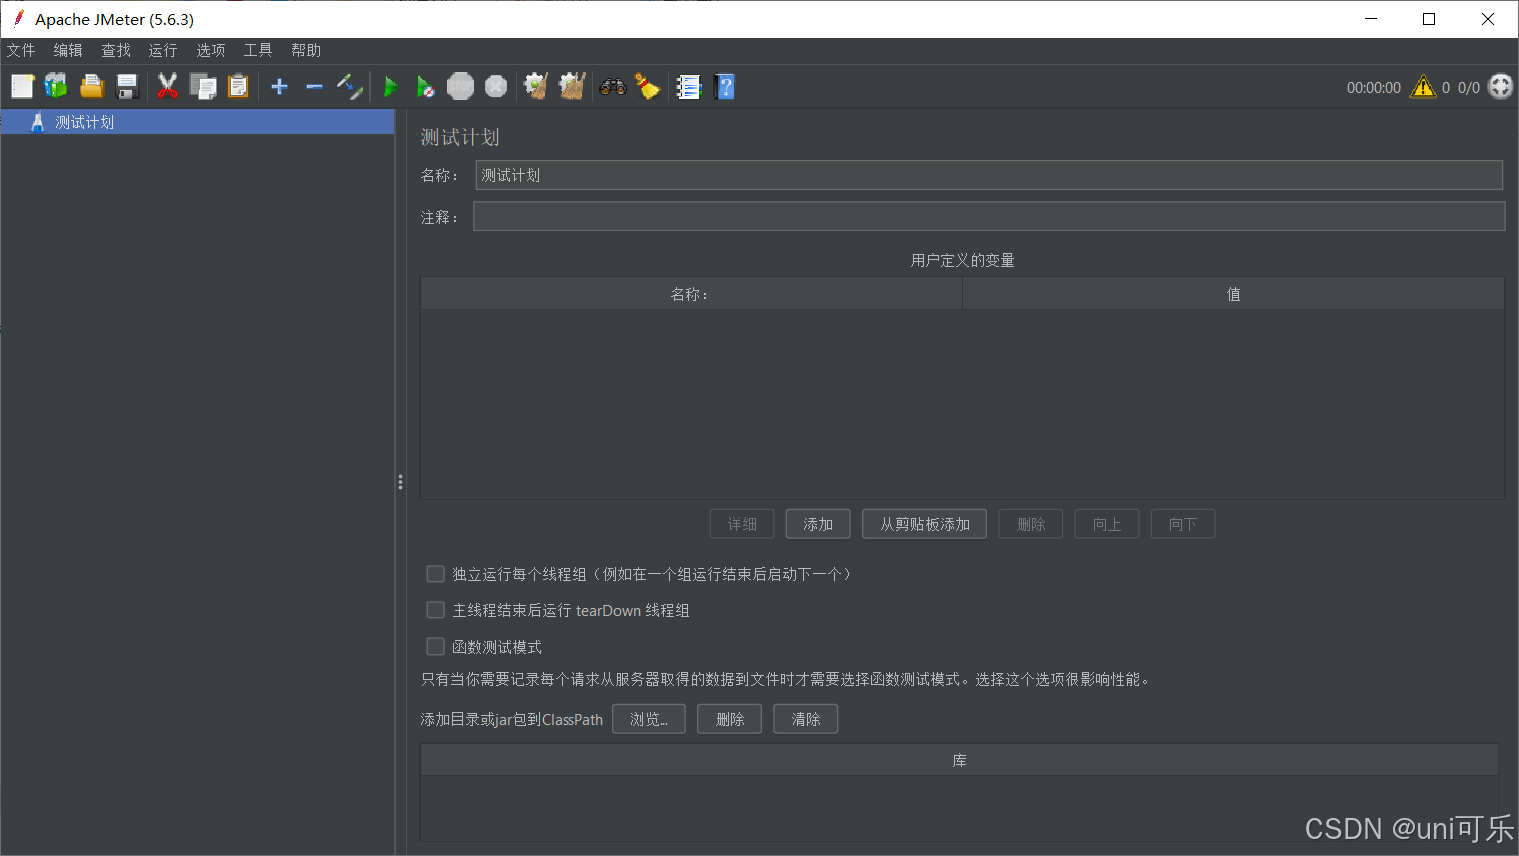Click the Clear results broom icon
This screenshot has width=1519, height=856.
[x=536, y=87]
